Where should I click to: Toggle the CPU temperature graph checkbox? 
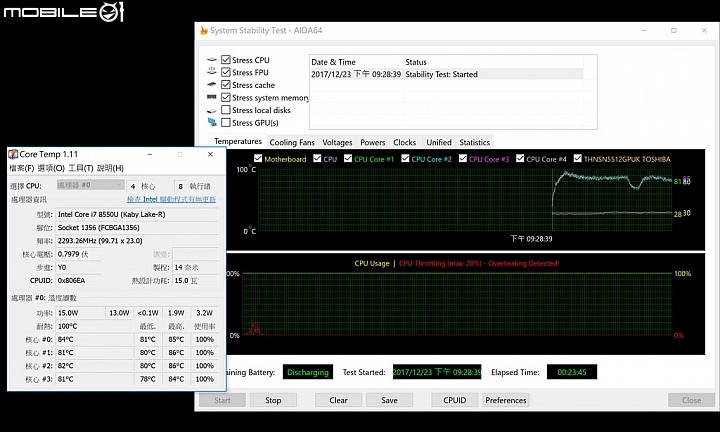[317, 158]
